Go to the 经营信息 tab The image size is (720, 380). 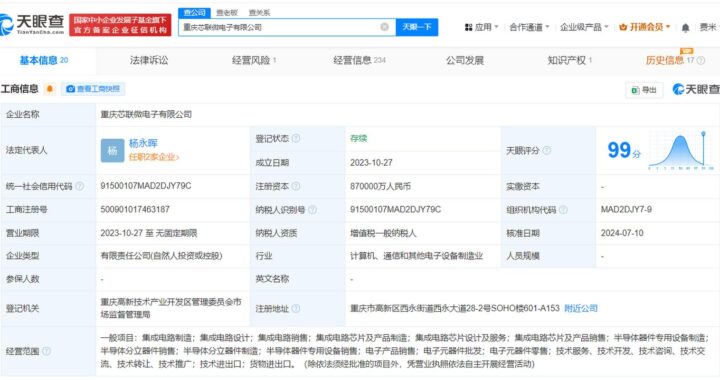tap(360, 61)
